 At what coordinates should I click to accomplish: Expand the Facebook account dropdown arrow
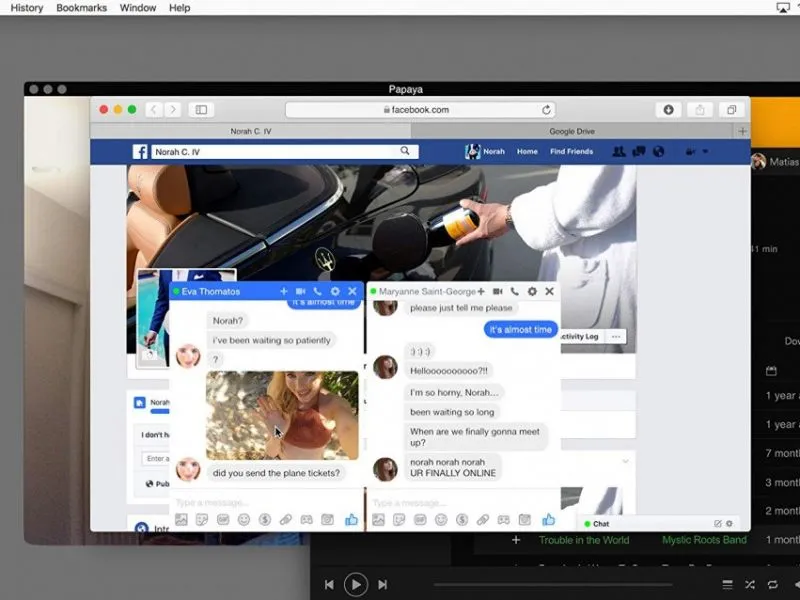point(705,152)
